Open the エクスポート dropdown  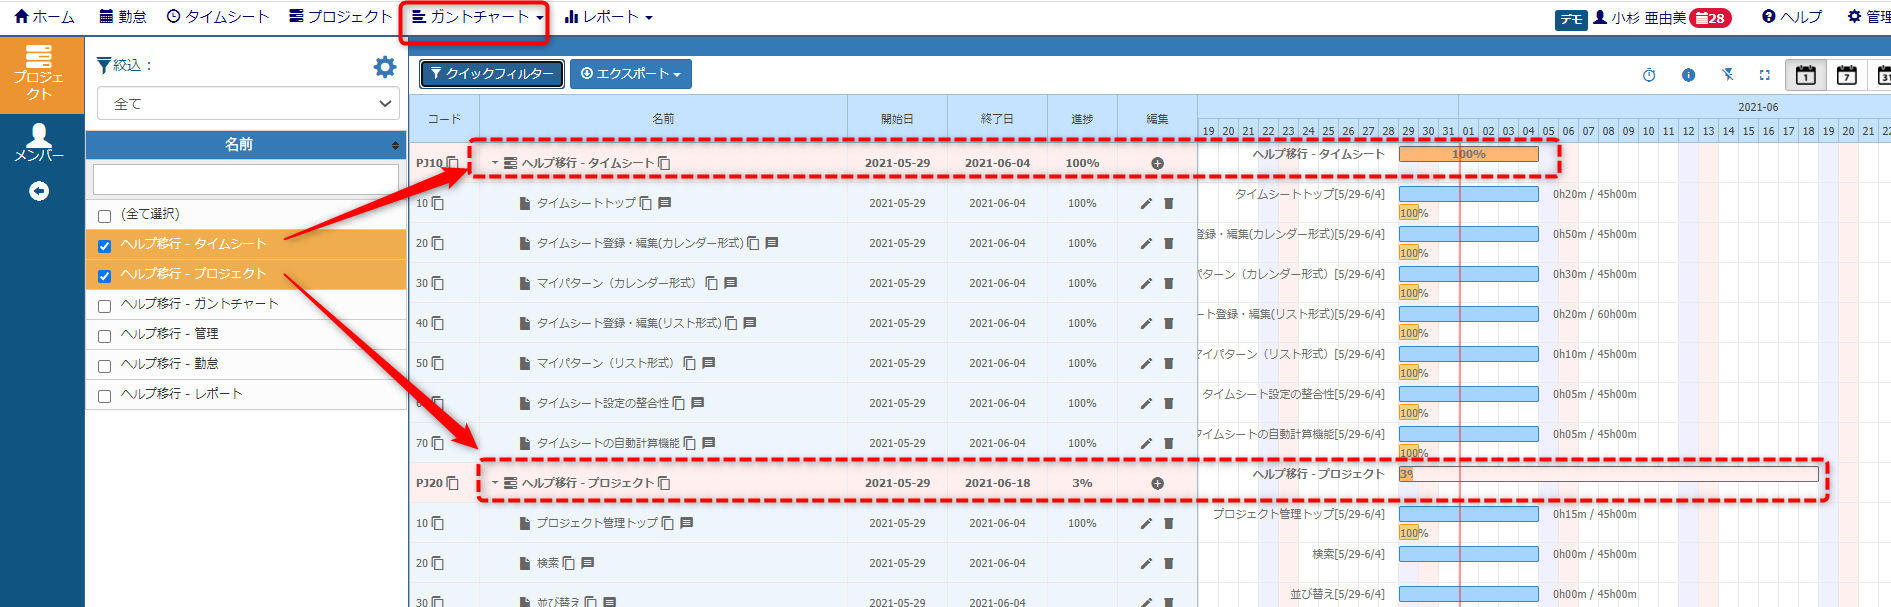pyautogui.click(x=630, y=74)
